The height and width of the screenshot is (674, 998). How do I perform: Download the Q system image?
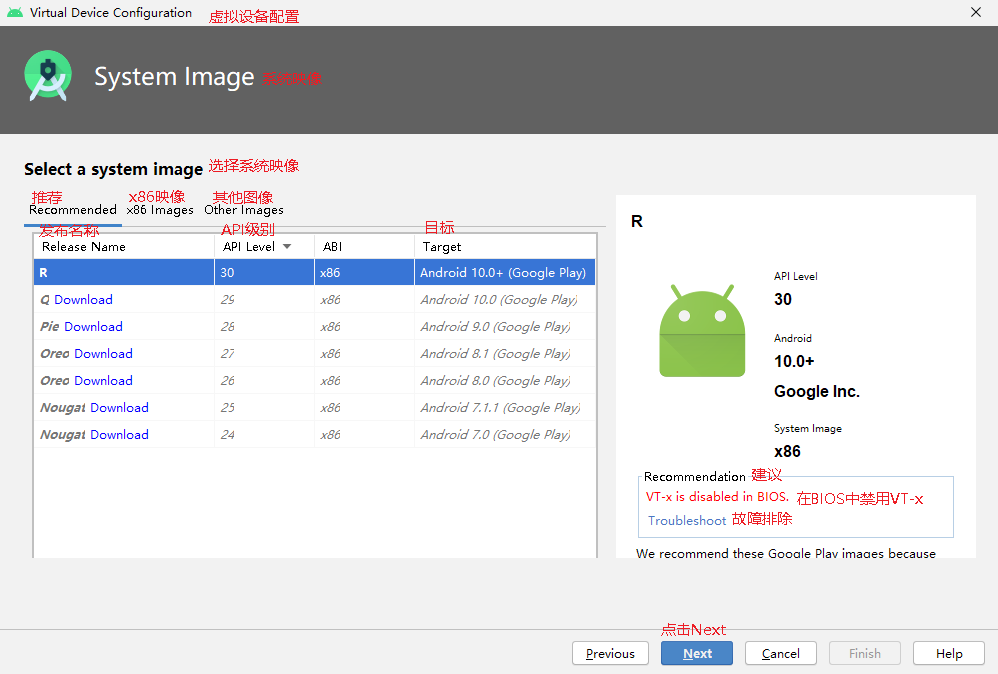pyautogui.click(x=83, y=300)
